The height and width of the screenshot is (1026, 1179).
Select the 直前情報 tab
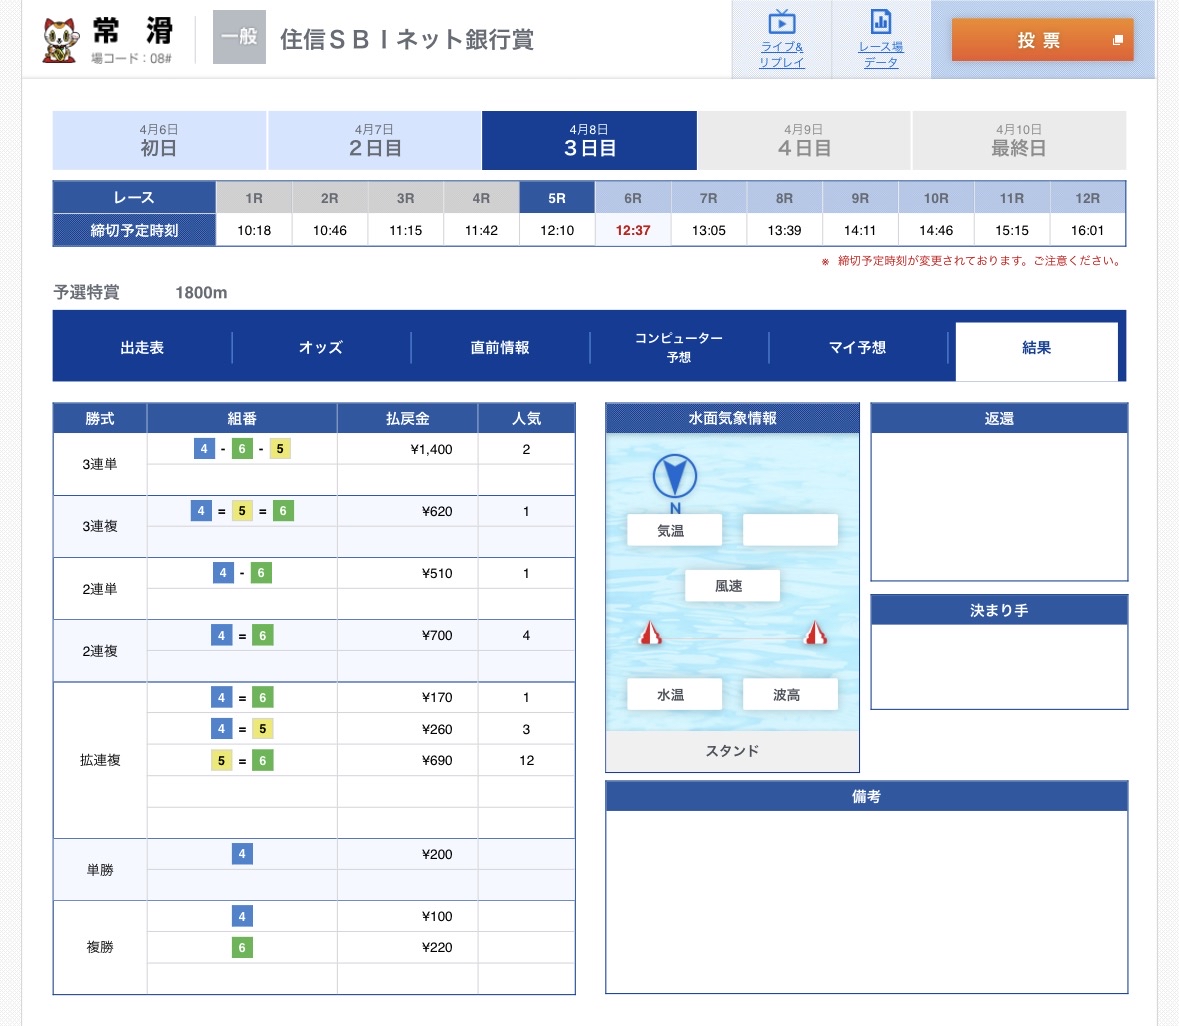[x=500, y=347]
